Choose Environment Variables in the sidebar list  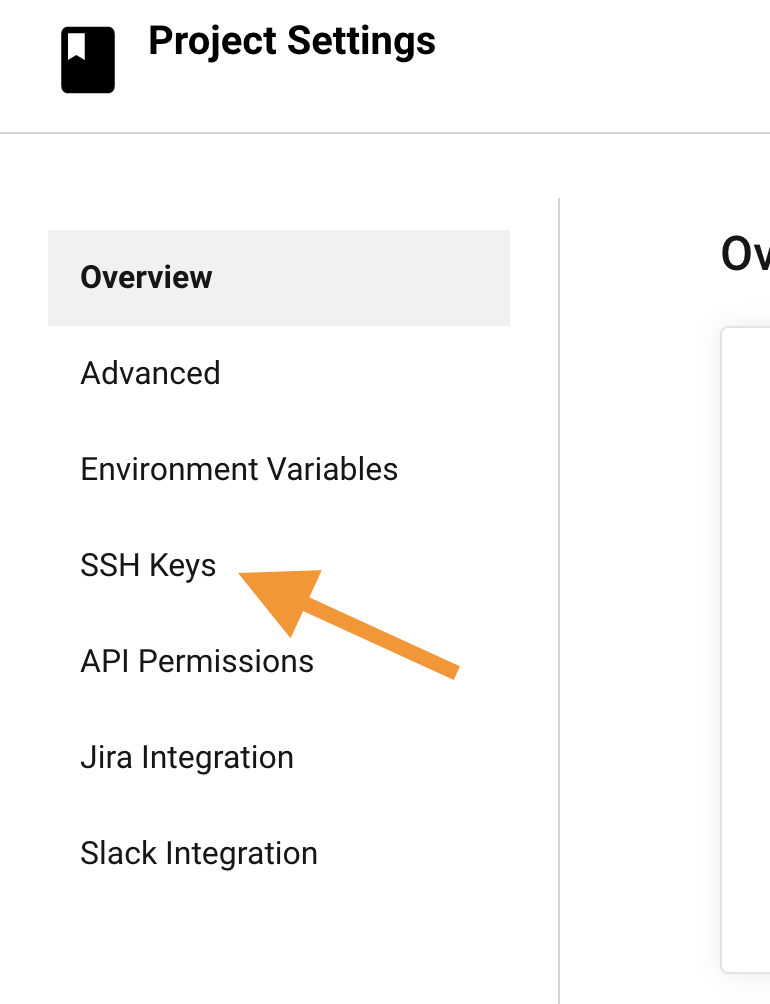(x=239, y=469)
